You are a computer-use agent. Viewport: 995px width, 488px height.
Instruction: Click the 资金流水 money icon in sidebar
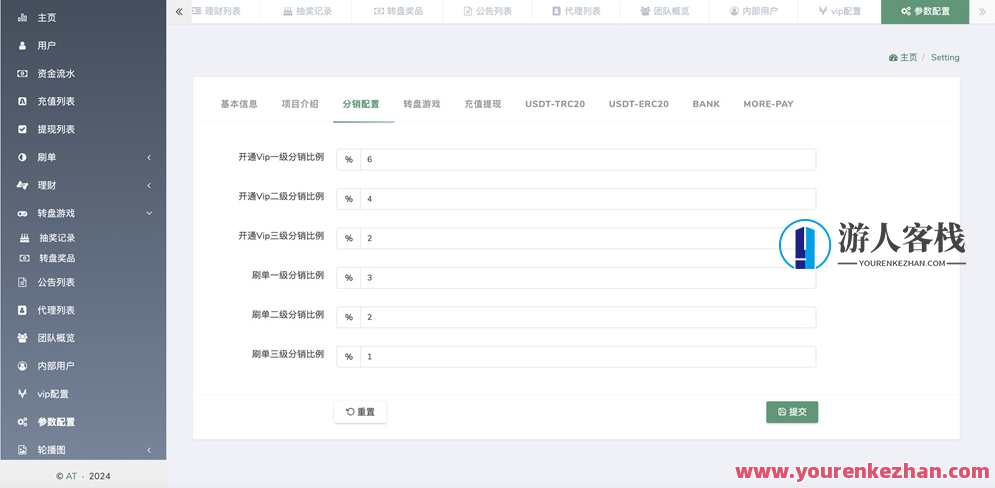point(22,74)
